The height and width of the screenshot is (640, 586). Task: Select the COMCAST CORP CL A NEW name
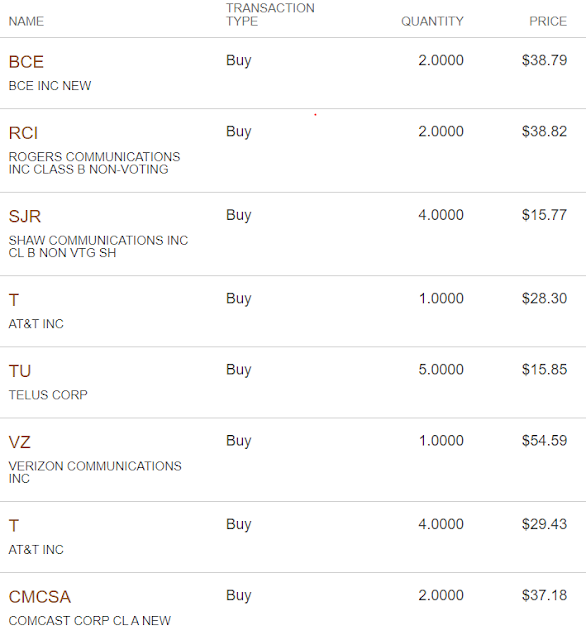pos(90,621)
